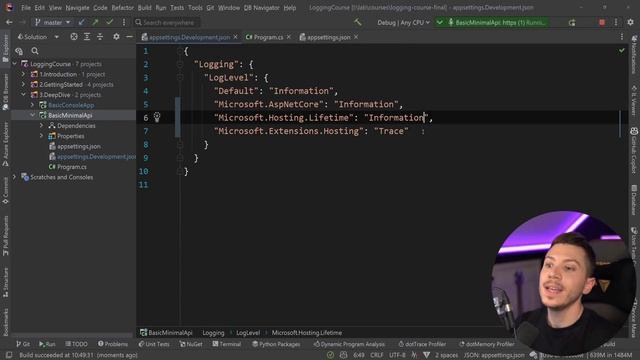The width and height of the screenshot is (640, 360).
Task: Click the Commit checkmark icon
Action: pyautogui.click(x=109, y=22)
